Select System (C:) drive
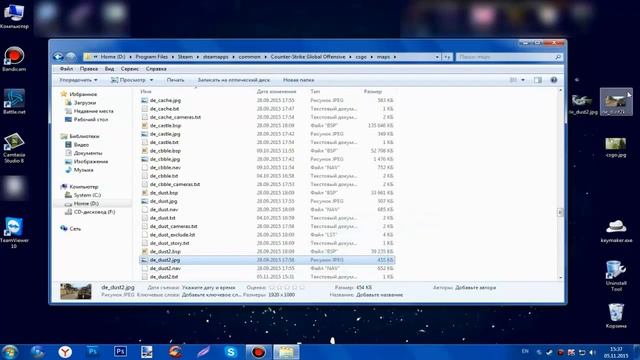This screenshot has height=360, width=640. [x=87, y=195]
